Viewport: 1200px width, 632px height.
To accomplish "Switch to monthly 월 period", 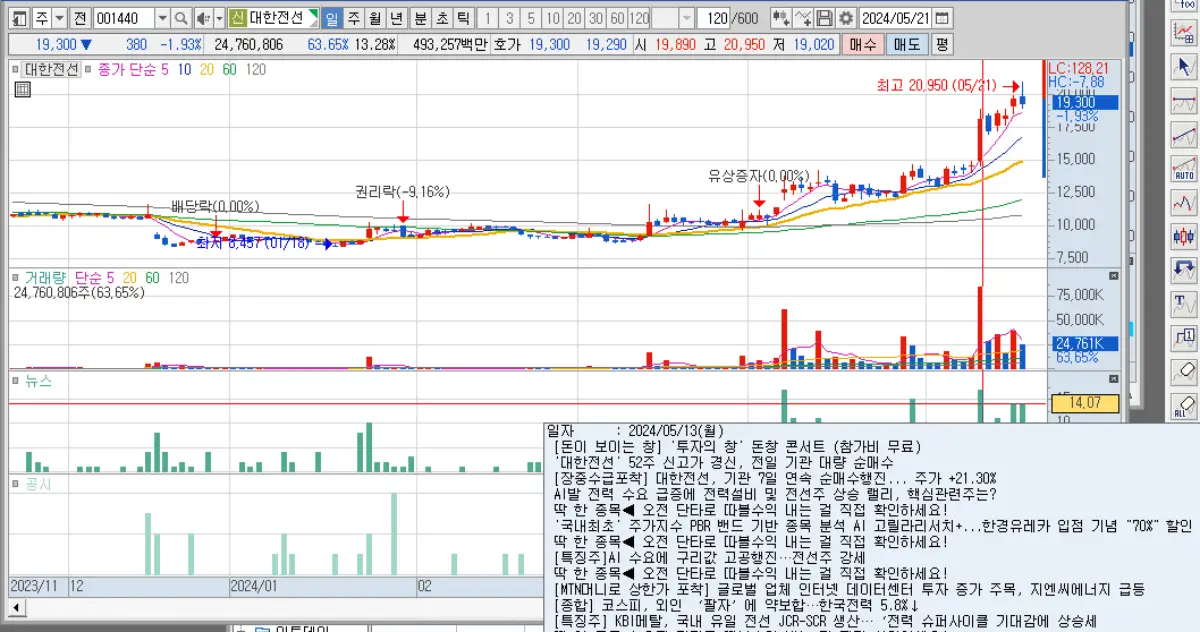I will coord(375,19).
